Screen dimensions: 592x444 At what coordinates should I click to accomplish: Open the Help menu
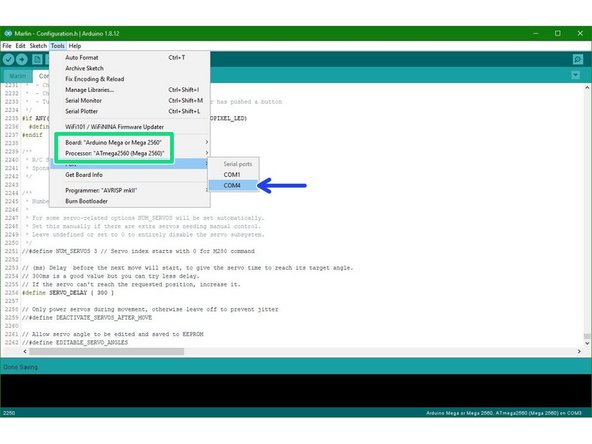click(x=75, y=46)
